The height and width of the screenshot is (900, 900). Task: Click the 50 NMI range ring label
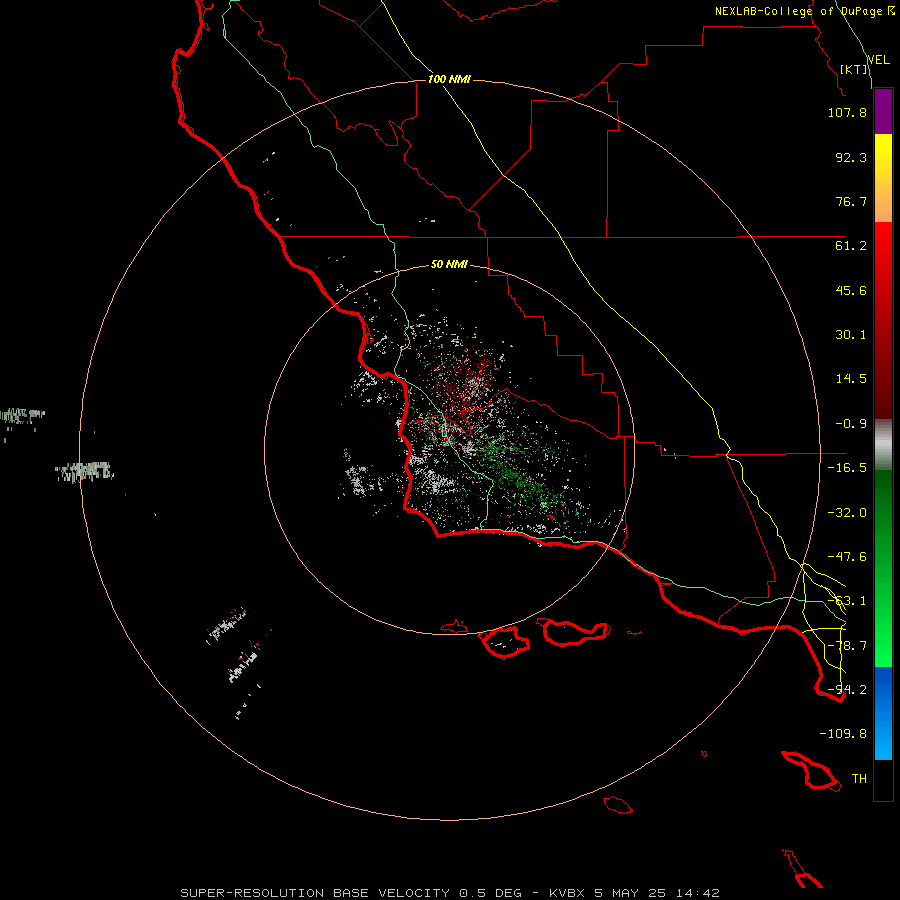pos(449,265)
